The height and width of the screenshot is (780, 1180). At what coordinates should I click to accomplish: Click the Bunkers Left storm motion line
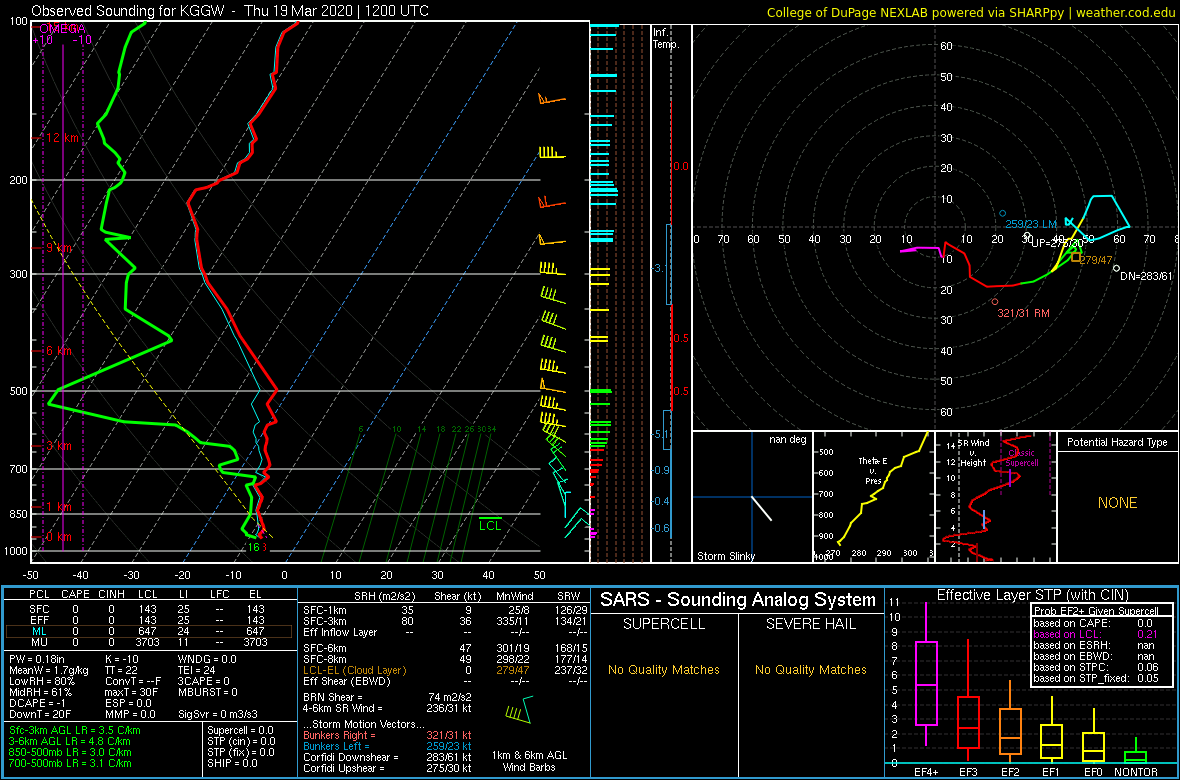tap(387, 745)
